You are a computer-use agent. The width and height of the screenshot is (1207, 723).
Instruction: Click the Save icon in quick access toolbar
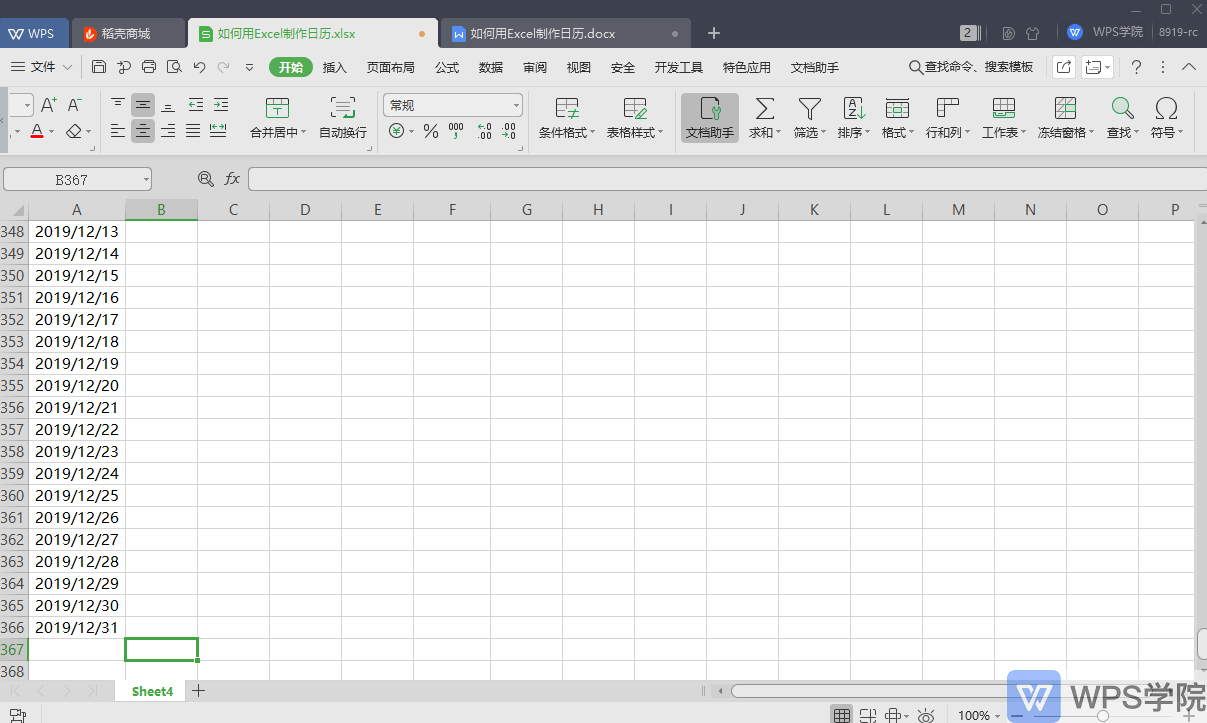tap(99, 67)
